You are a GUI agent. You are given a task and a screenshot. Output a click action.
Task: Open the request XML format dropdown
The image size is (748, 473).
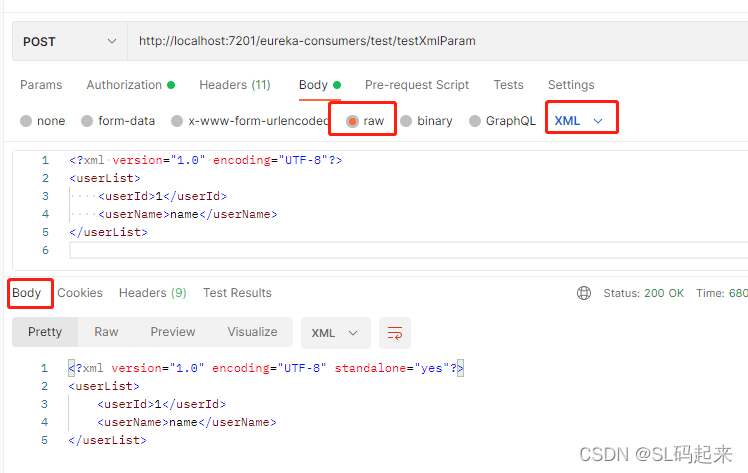tap(580, 121)
